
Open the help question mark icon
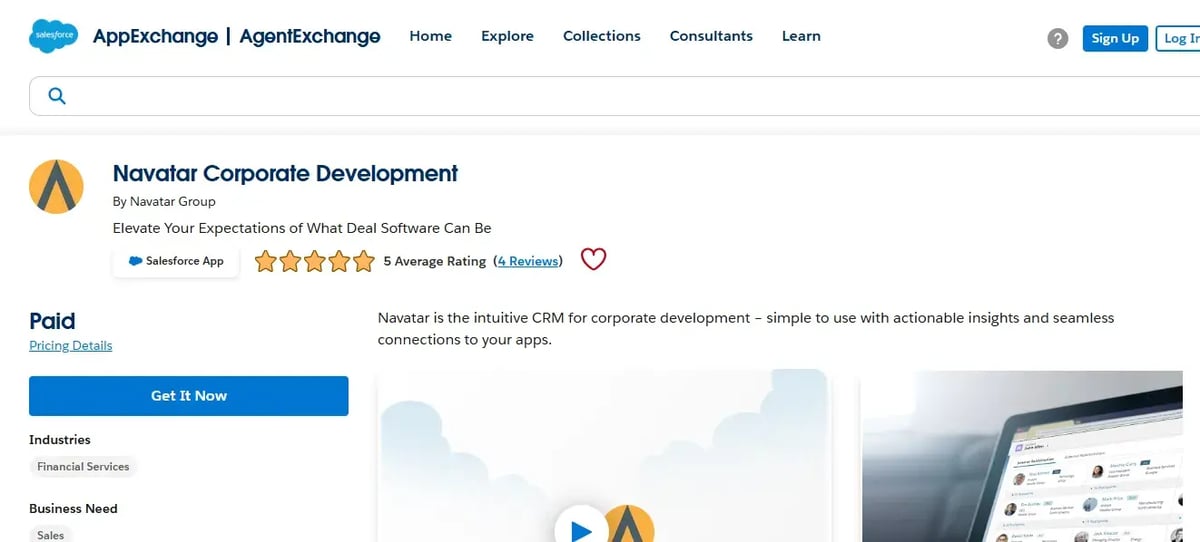coord(1057,38)
